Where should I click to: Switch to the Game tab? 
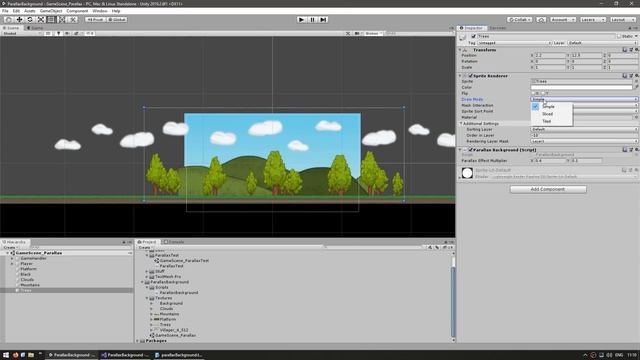(35, 28)
